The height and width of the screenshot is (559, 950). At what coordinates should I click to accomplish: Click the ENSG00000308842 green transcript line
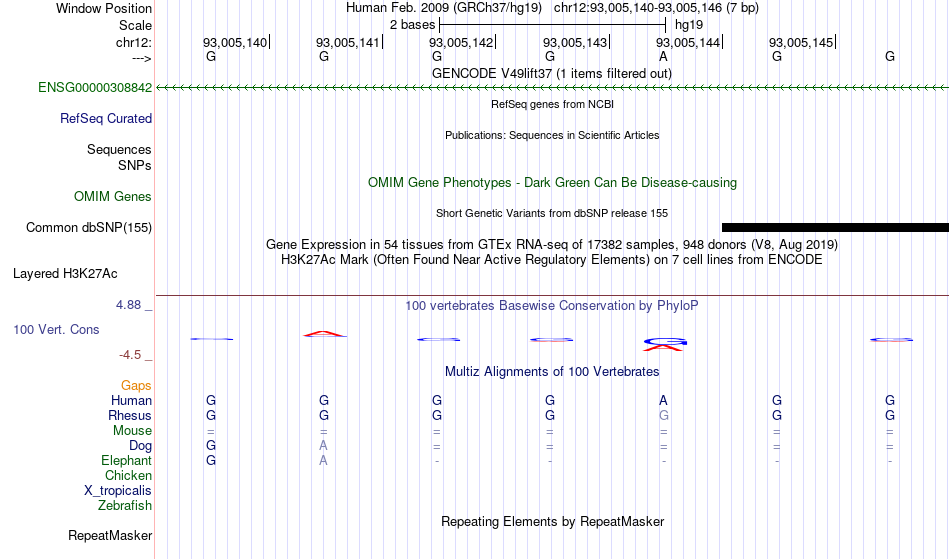coord(553,88)
